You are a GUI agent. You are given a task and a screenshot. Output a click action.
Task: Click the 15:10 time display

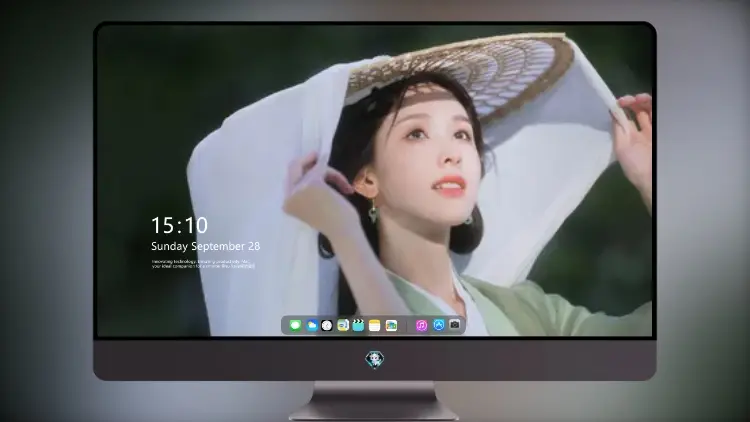[x=179, y=225]
